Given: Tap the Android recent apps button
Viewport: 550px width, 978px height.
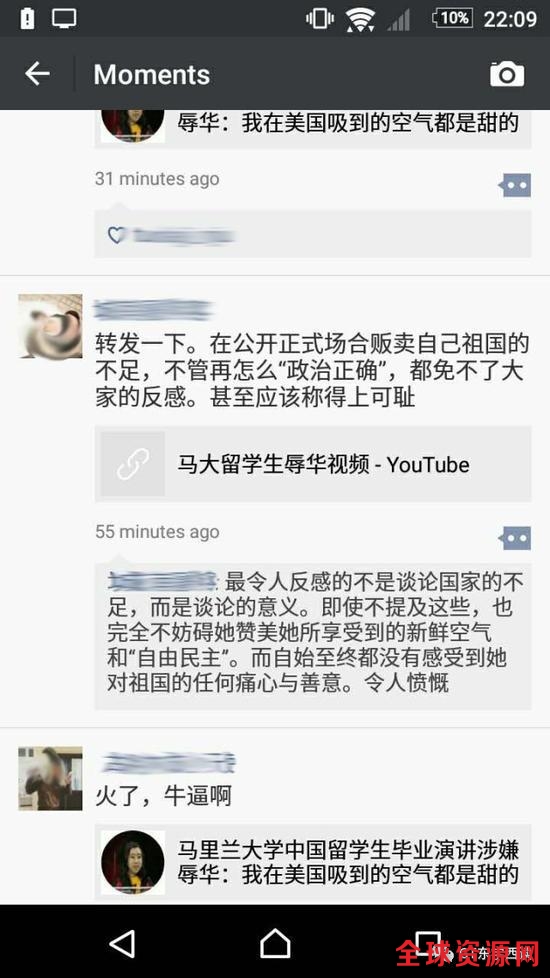Looking at the screenshot, I should click(x=428, y=944).
